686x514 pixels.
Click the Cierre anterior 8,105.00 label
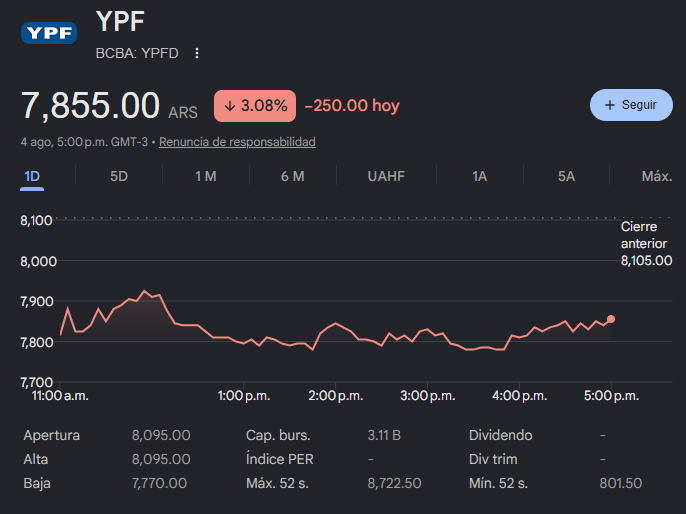click(x=646, y=244)
